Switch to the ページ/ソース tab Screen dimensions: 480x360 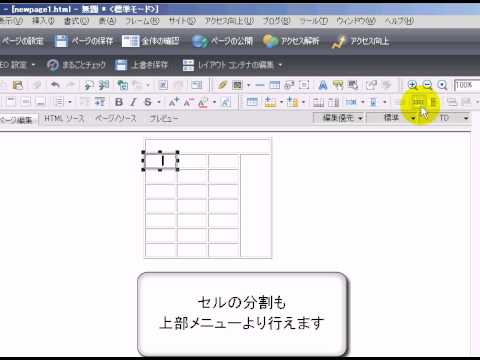[116, 118]
